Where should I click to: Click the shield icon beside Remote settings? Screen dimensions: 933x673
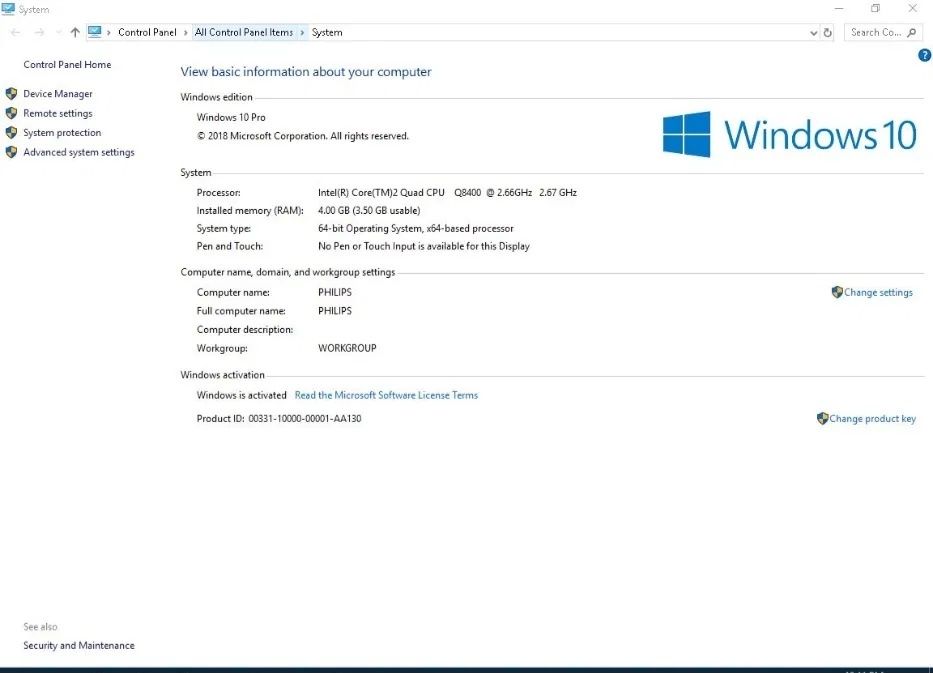coord(11,113)
